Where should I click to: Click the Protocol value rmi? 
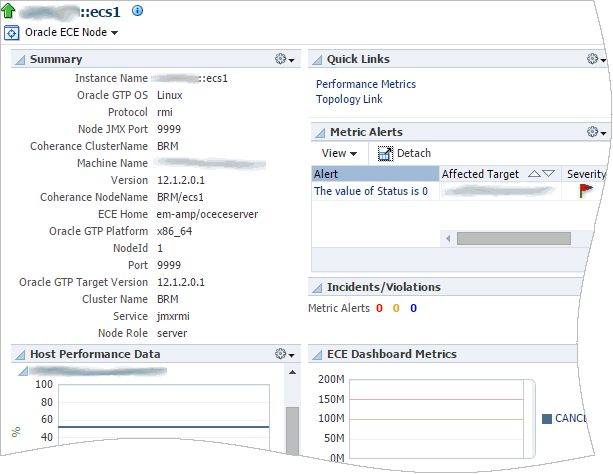tap(165, 113)
